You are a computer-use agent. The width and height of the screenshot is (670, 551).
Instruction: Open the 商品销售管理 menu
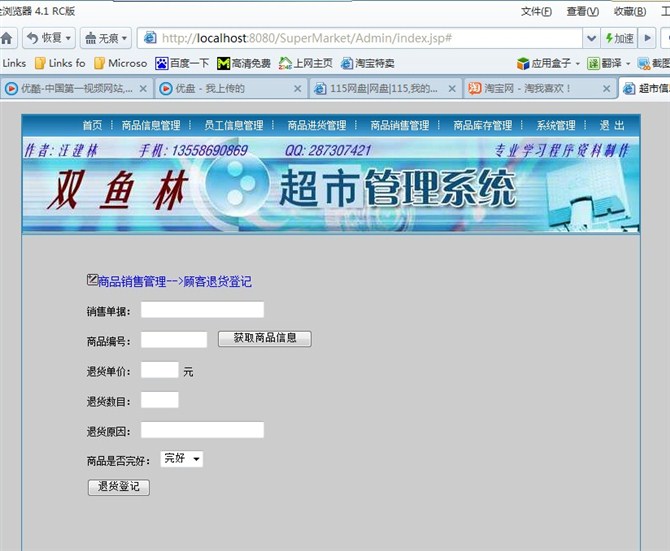[x=399, y=126]
